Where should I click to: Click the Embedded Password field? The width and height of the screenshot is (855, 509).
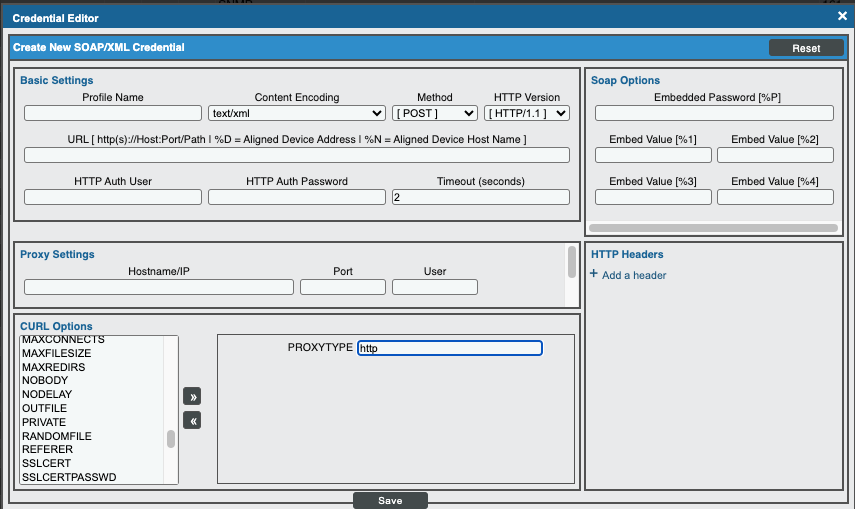(x=714, y=114)
